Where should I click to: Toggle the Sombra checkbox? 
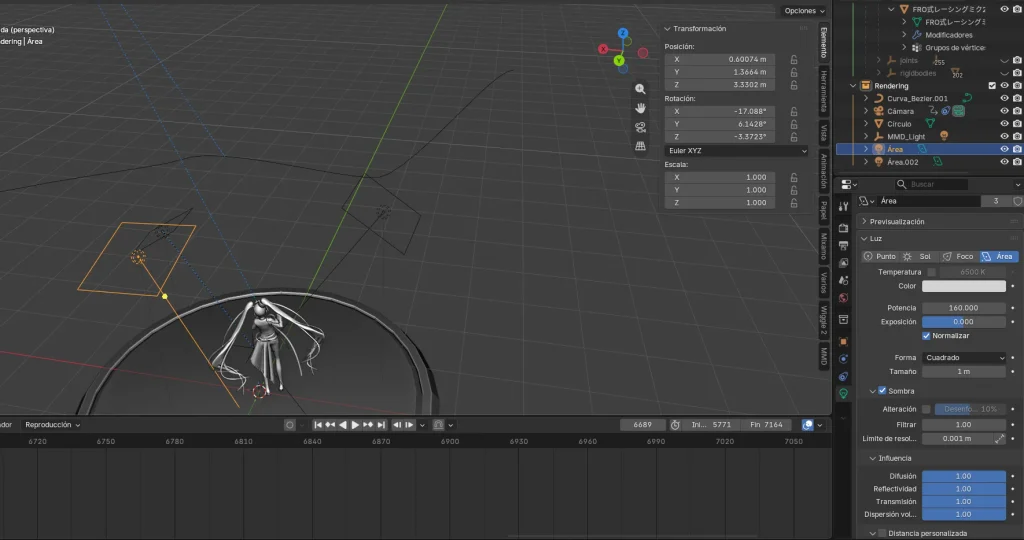click(882, 390)
